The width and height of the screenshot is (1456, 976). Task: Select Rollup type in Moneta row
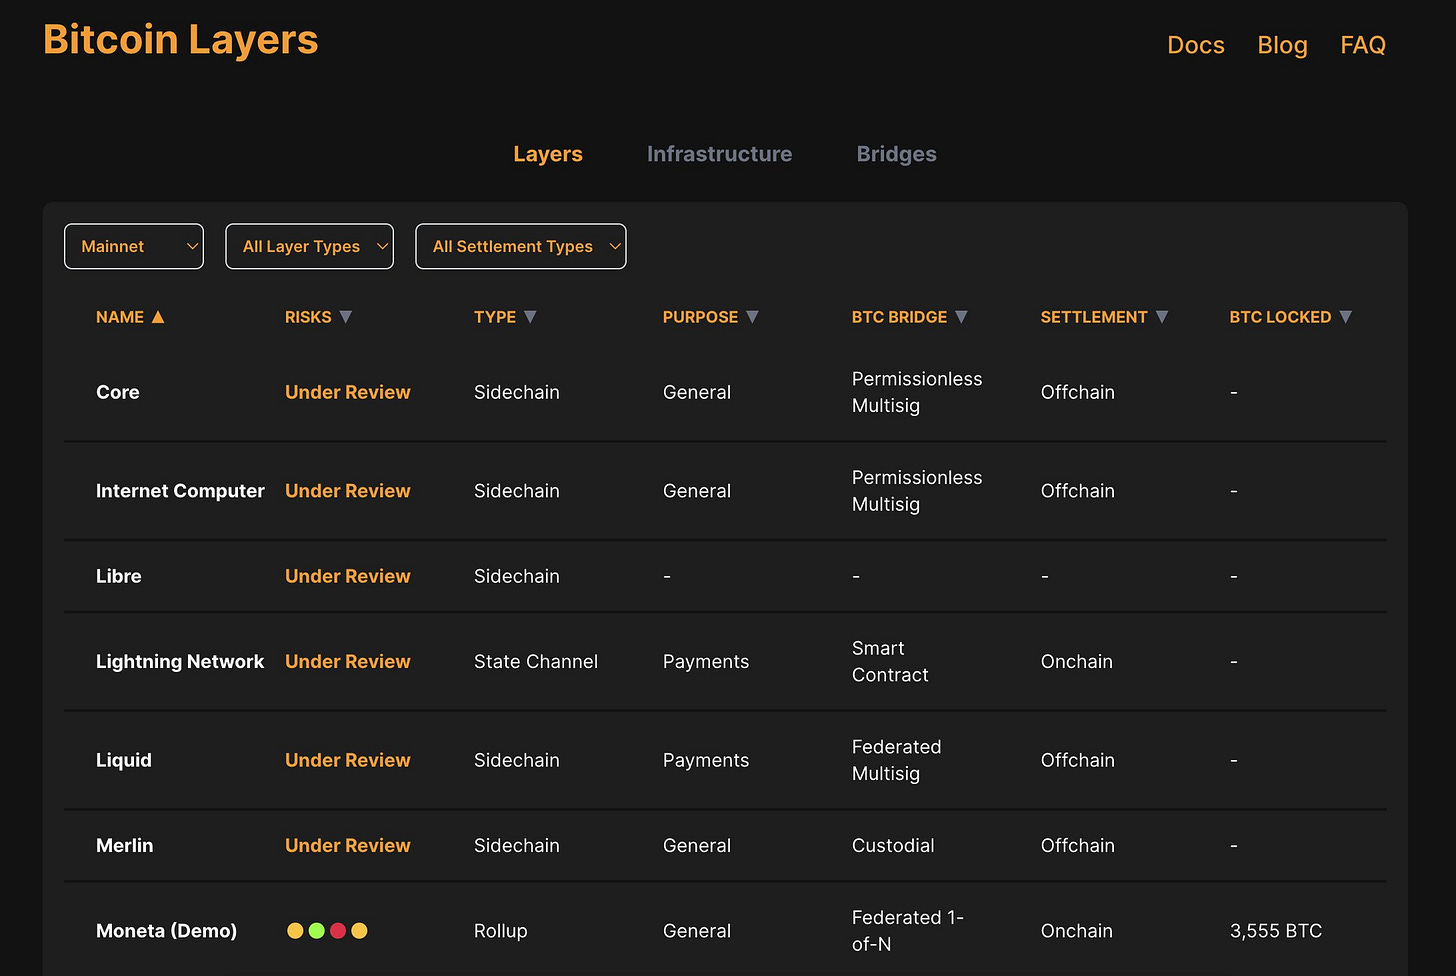coord(501,931)
